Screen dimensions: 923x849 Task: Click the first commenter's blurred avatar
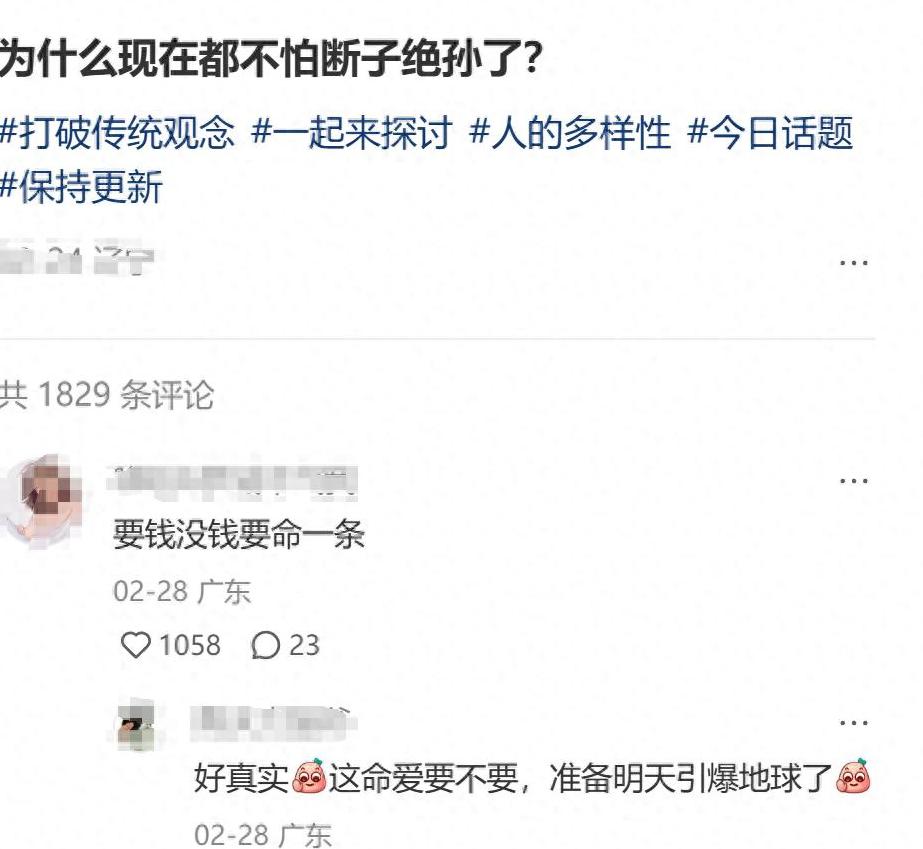[42, 500]
